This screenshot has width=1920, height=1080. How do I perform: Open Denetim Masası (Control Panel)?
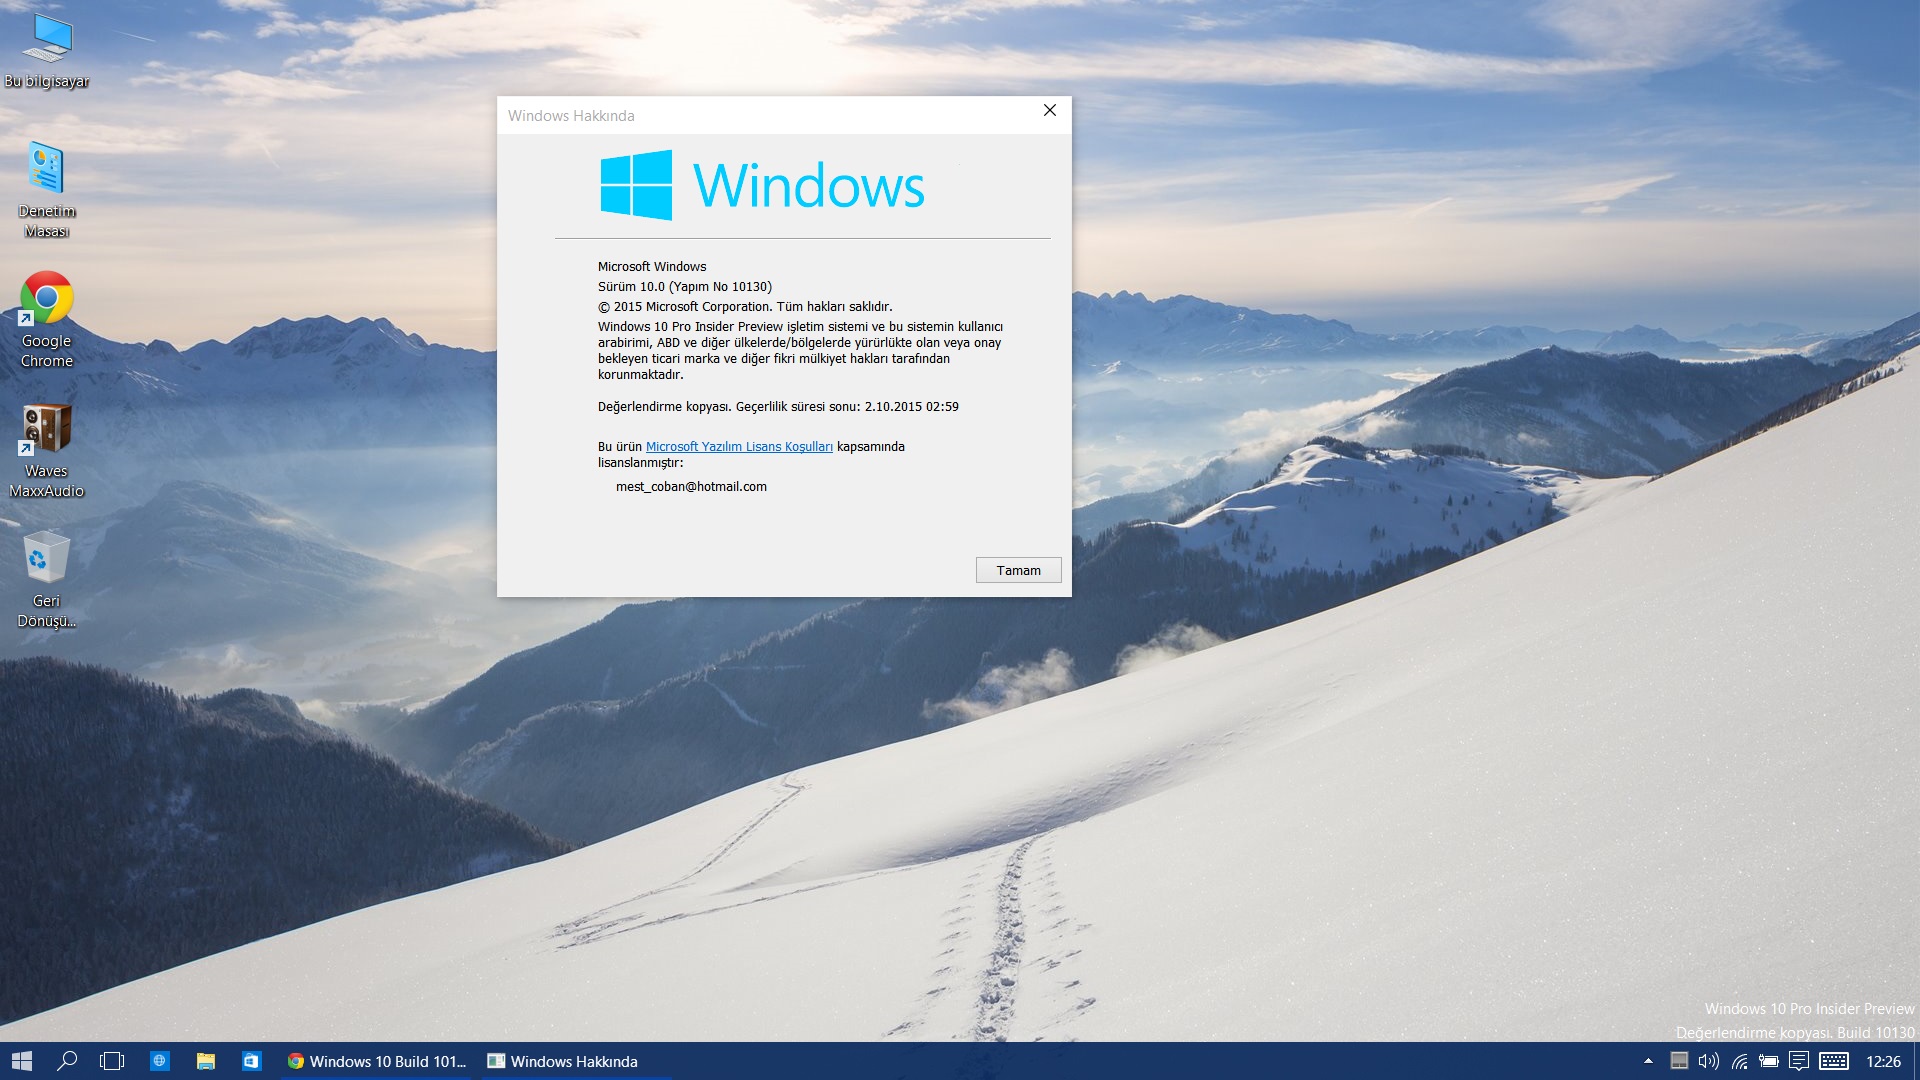(x=46, y=169)
